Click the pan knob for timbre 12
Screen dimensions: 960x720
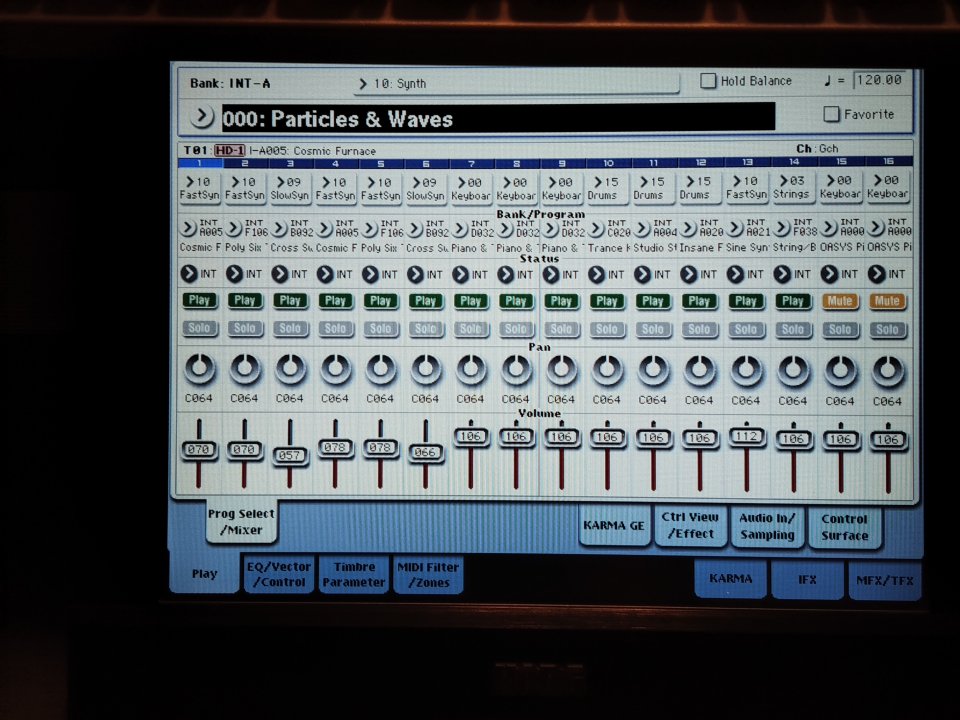click(x=699, y=371)
